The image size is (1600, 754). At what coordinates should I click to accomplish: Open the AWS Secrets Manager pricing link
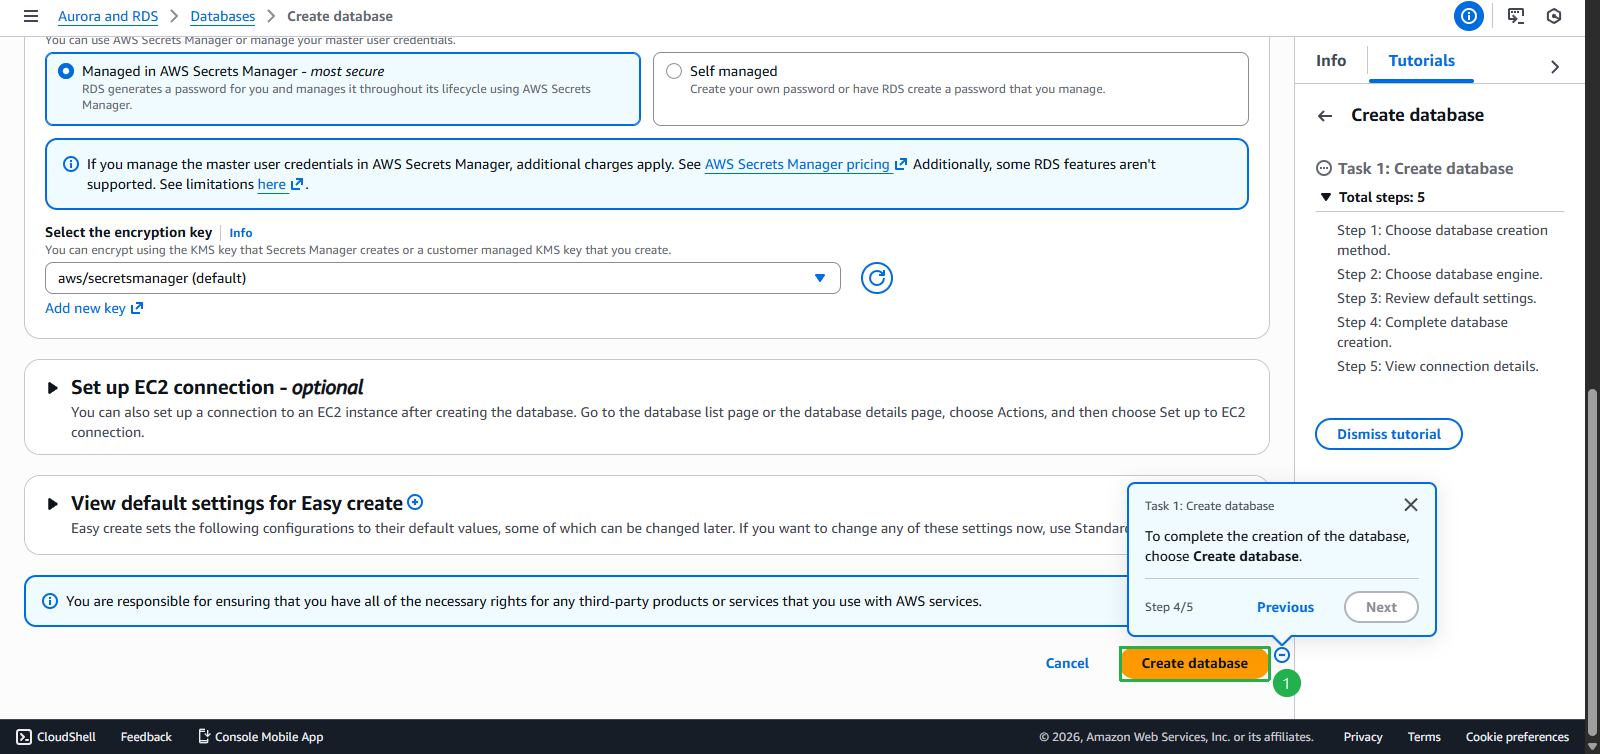[797, 165]
